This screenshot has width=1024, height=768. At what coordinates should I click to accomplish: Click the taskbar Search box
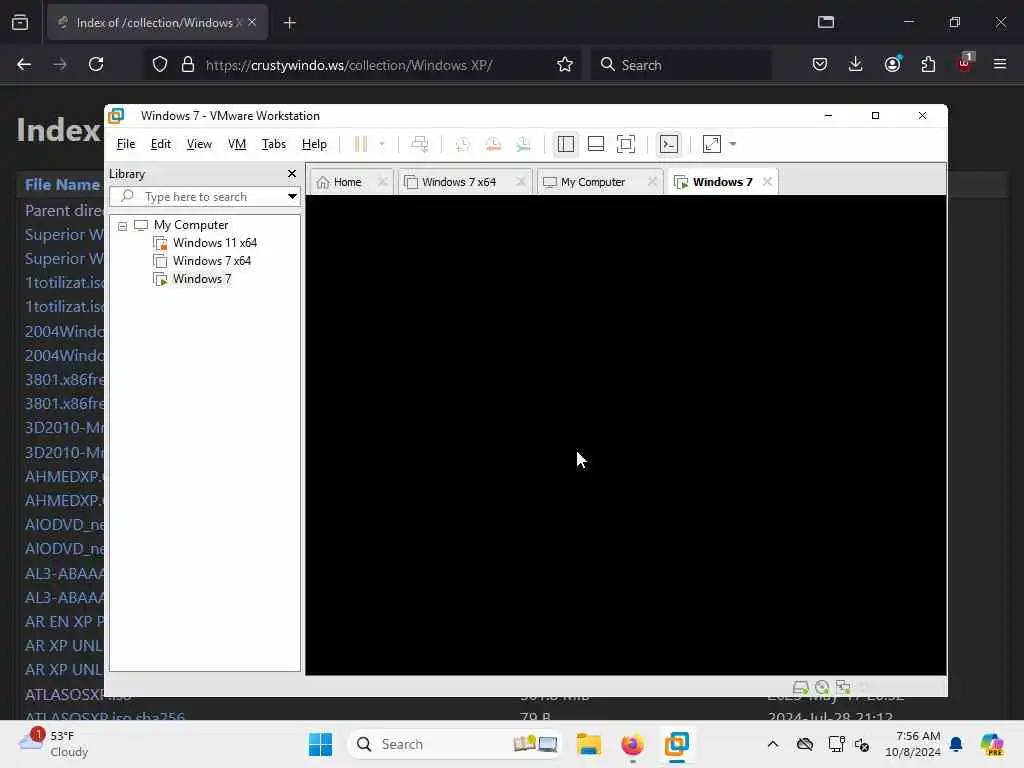pos(455,744)
